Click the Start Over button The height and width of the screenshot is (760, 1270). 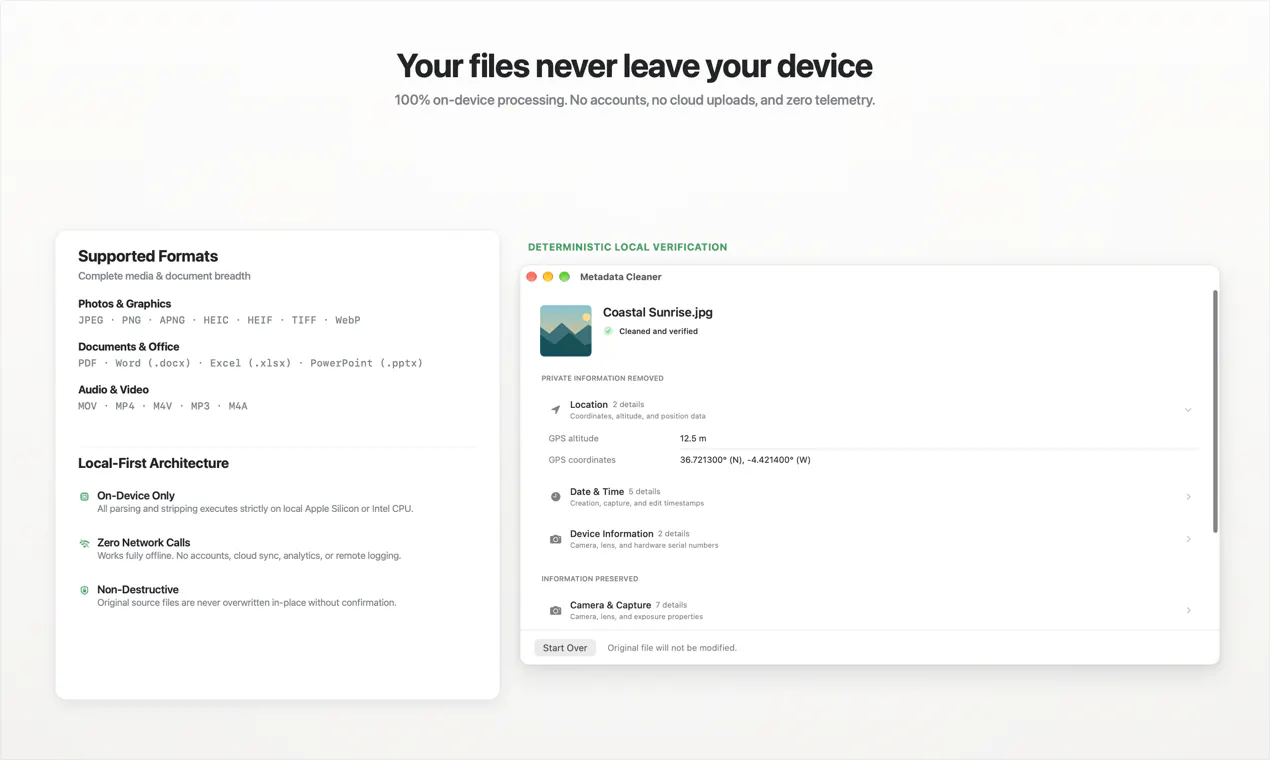pos(565,648)
